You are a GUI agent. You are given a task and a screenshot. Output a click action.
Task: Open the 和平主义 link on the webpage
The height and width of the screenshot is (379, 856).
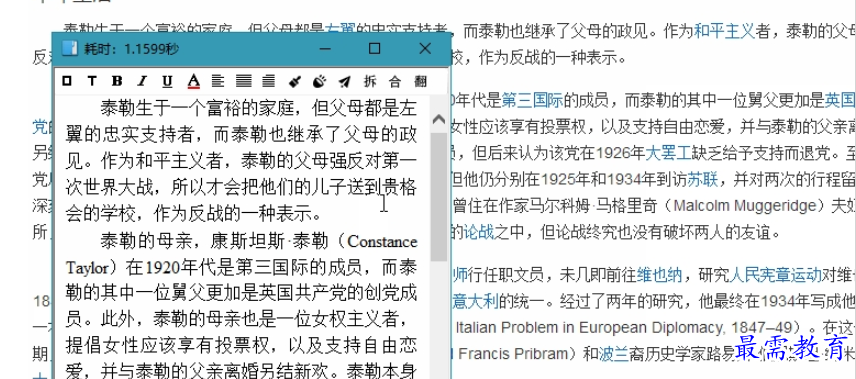pos(724,31)
